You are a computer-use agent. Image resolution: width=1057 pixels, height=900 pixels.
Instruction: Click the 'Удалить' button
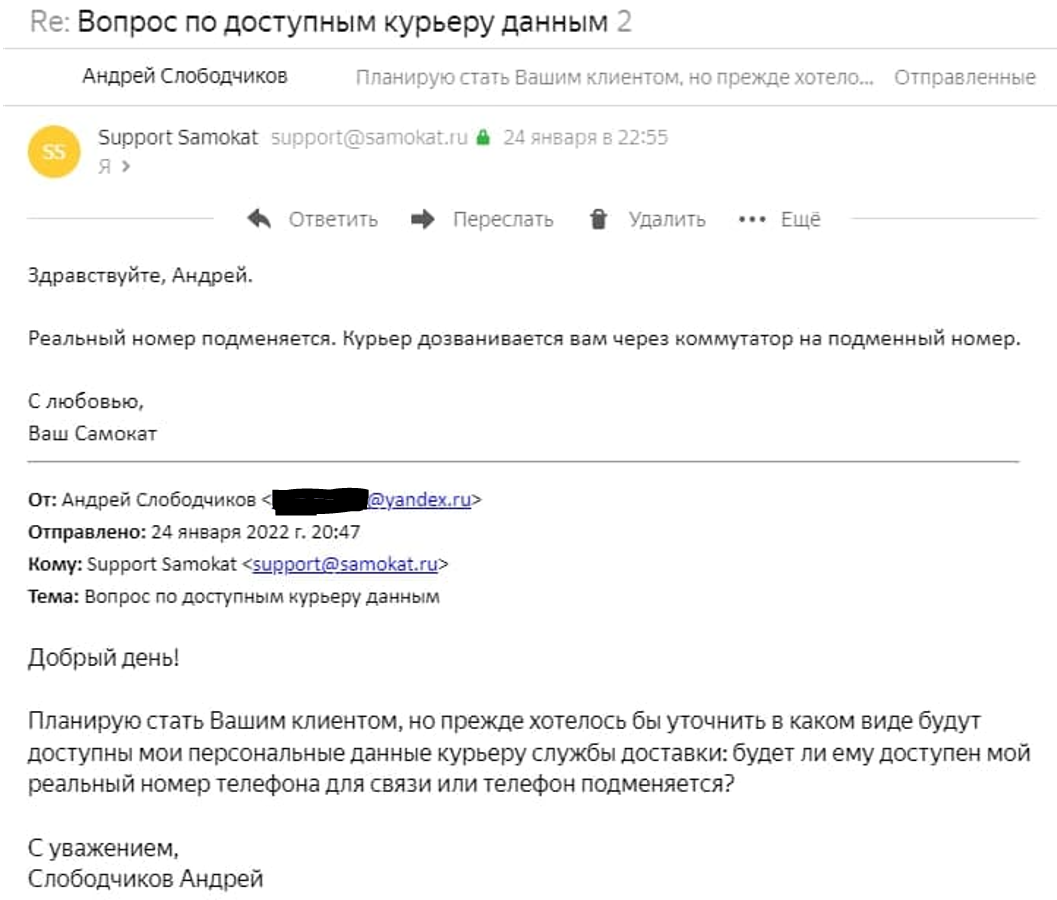click(666, 219)
